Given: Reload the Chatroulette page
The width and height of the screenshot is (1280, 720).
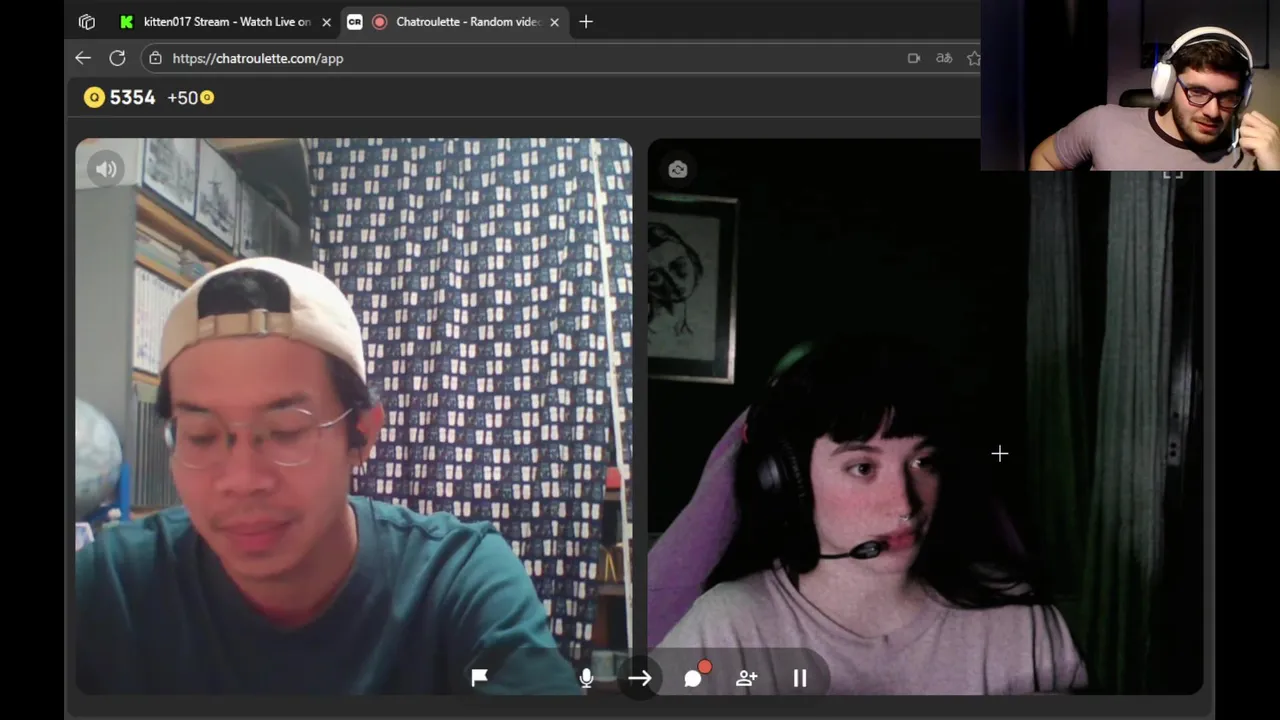Looking at the screenshot, I should [117, 58].
